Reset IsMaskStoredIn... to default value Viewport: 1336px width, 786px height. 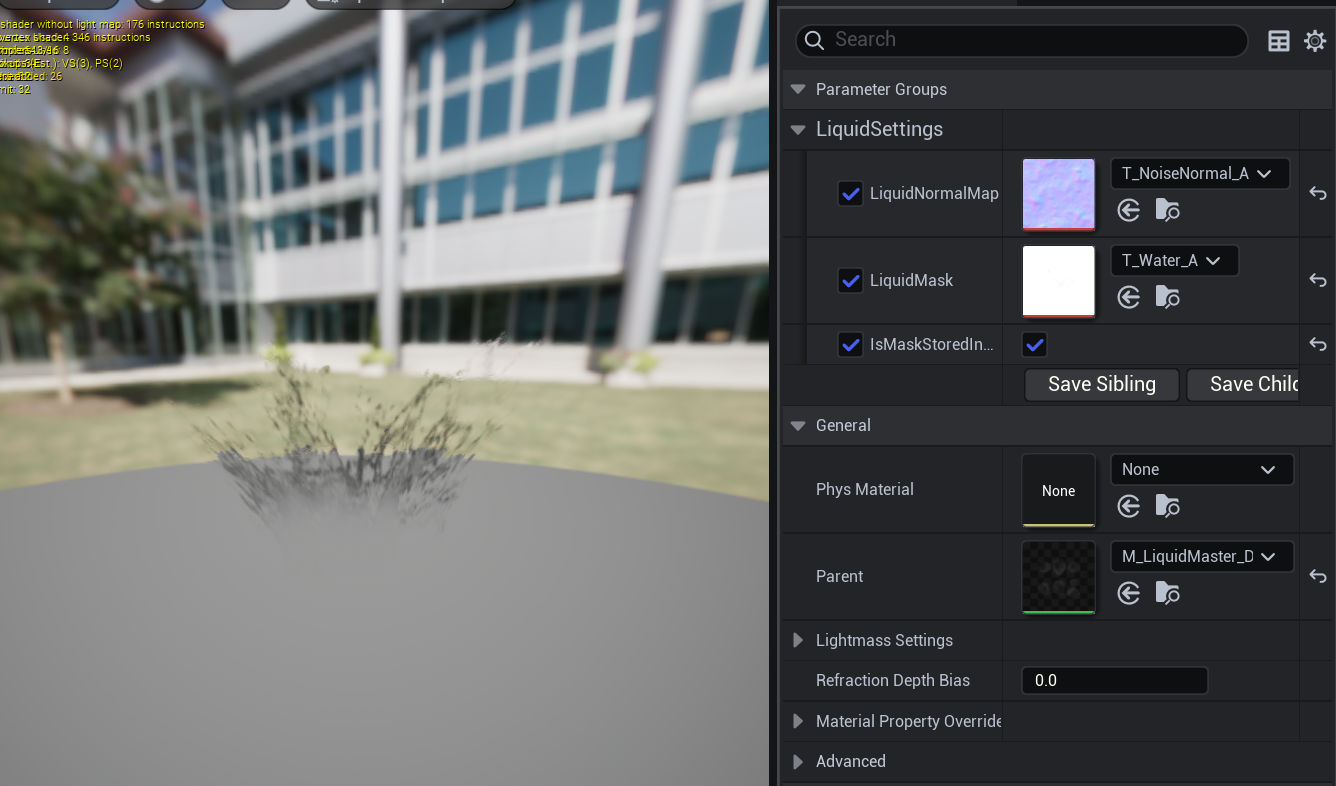[1318, 344]
